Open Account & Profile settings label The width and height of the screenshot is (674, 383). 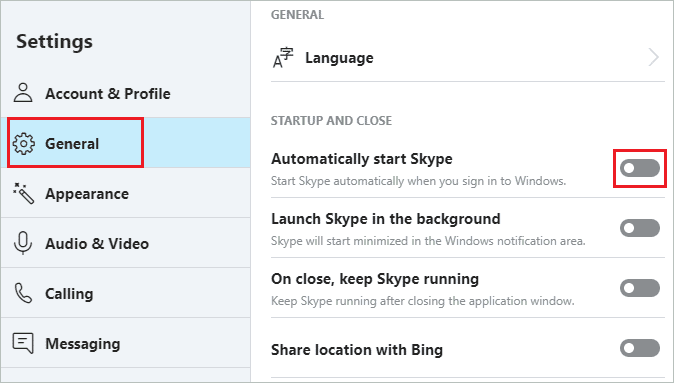click(x=108, y=94)
